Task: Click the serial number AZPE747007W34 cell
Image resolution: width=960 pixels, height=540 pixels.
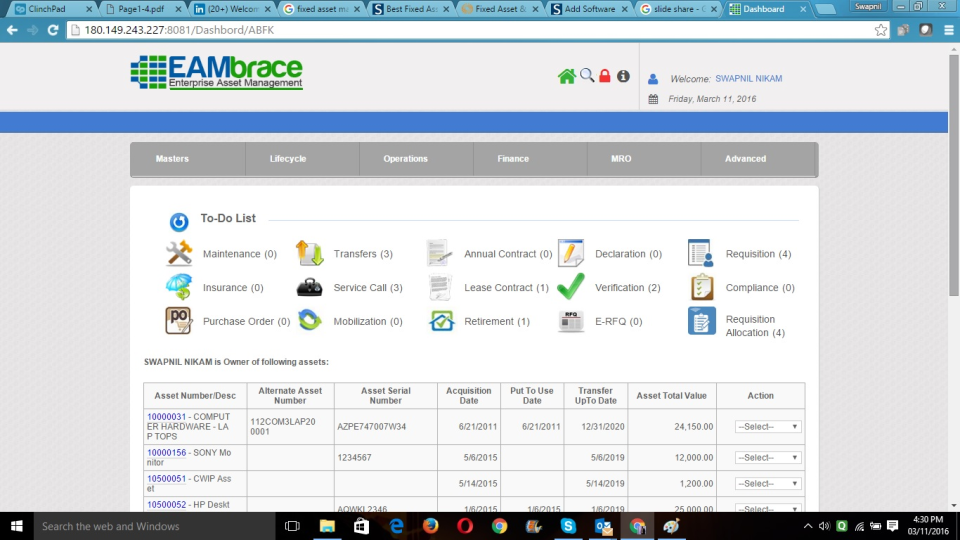Action: (x=386, y=427)
